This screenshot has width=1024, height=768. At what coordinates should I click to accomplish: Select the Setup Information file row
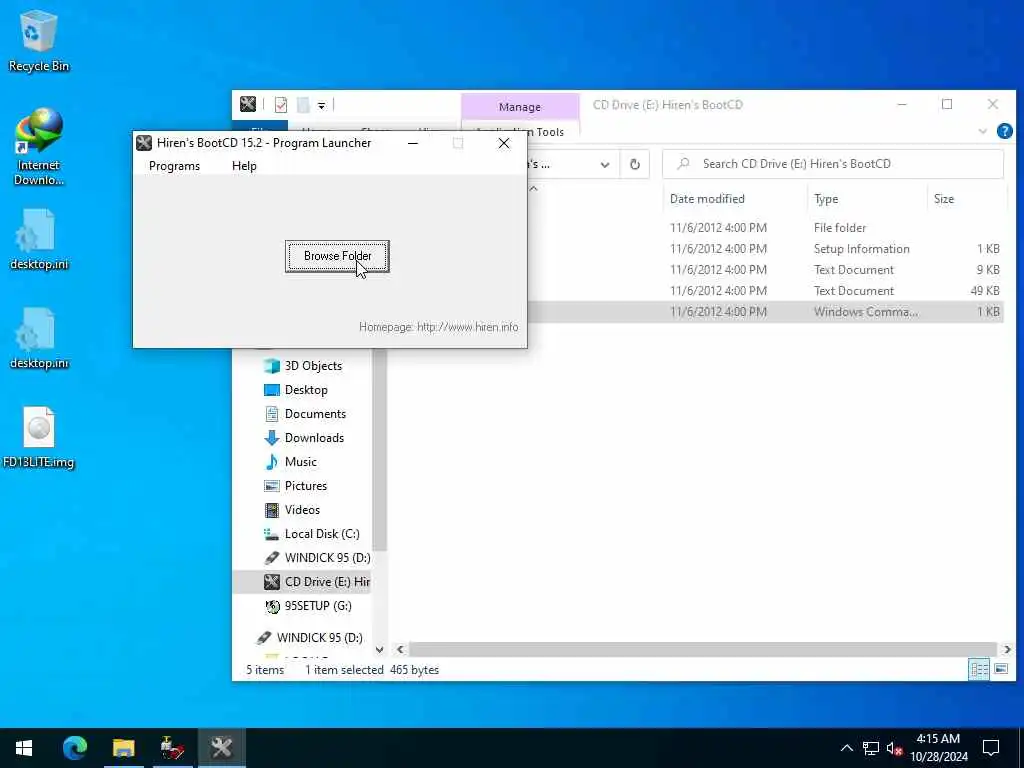[764, 249]
